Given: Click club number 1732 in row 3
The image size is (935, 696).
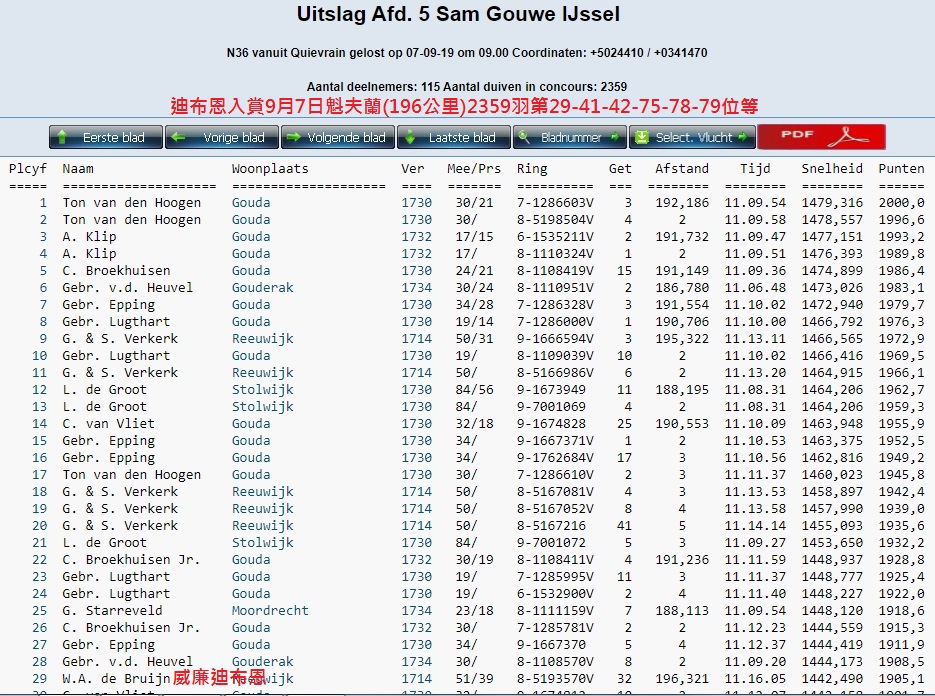Looking at the screenshot, I should (x=416, y=237).
